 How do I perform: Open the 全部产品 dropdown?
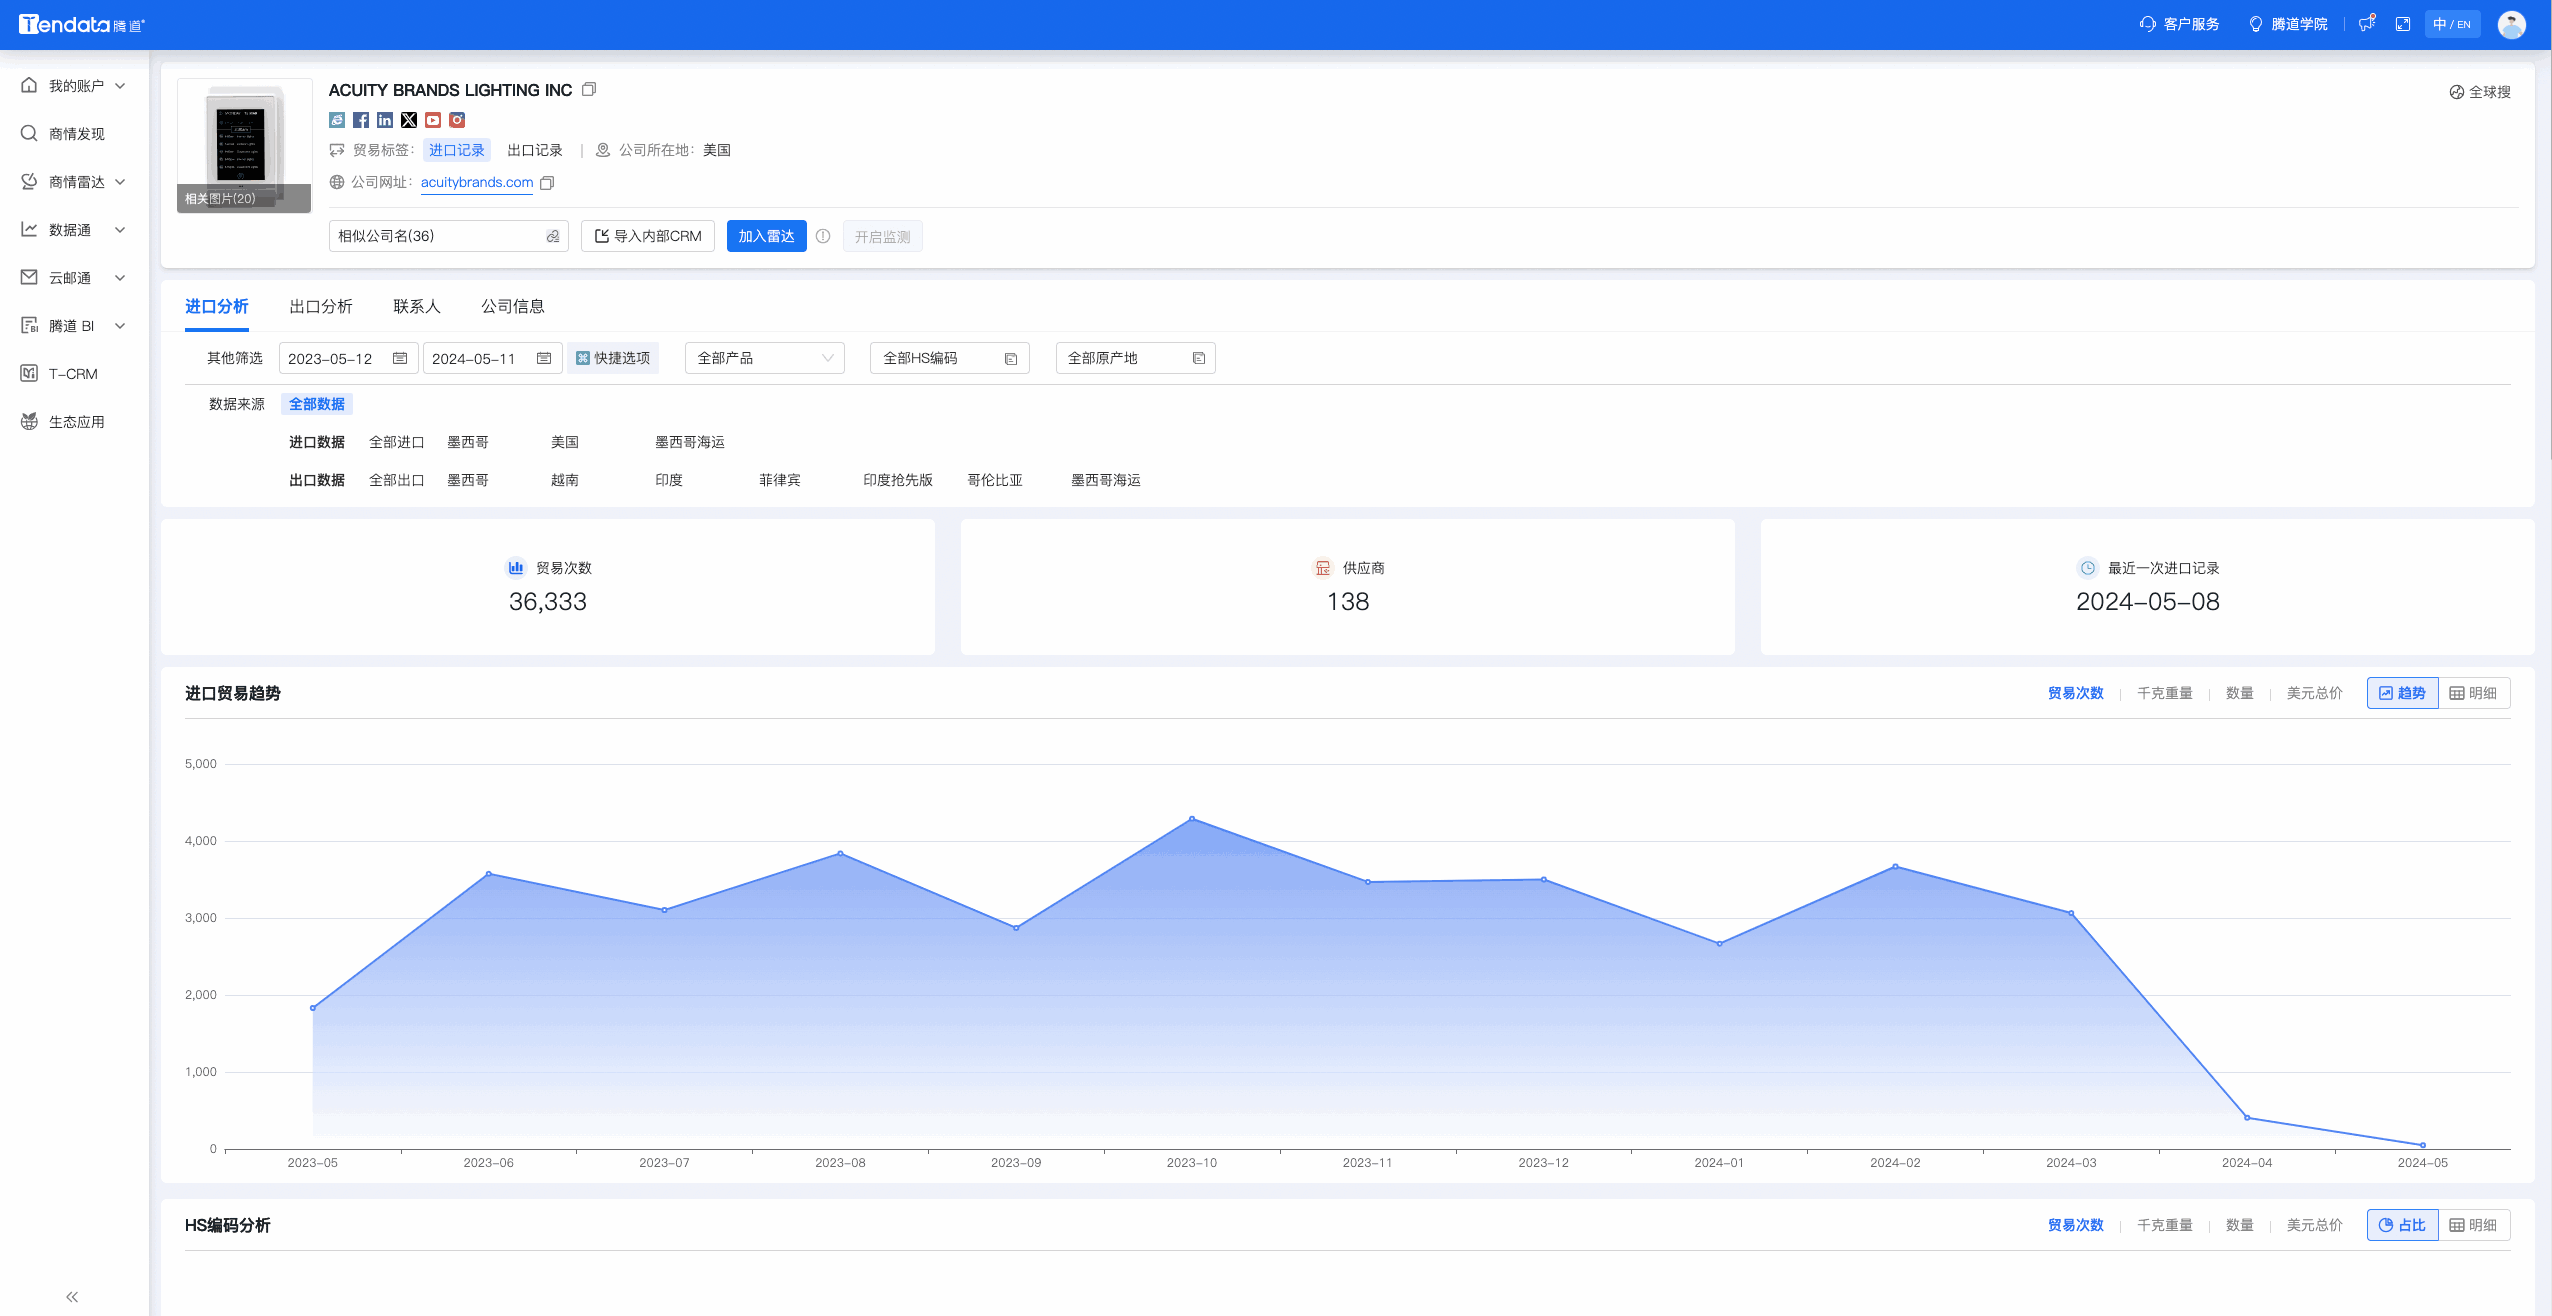pyautogui.click(x=764, y=358)
